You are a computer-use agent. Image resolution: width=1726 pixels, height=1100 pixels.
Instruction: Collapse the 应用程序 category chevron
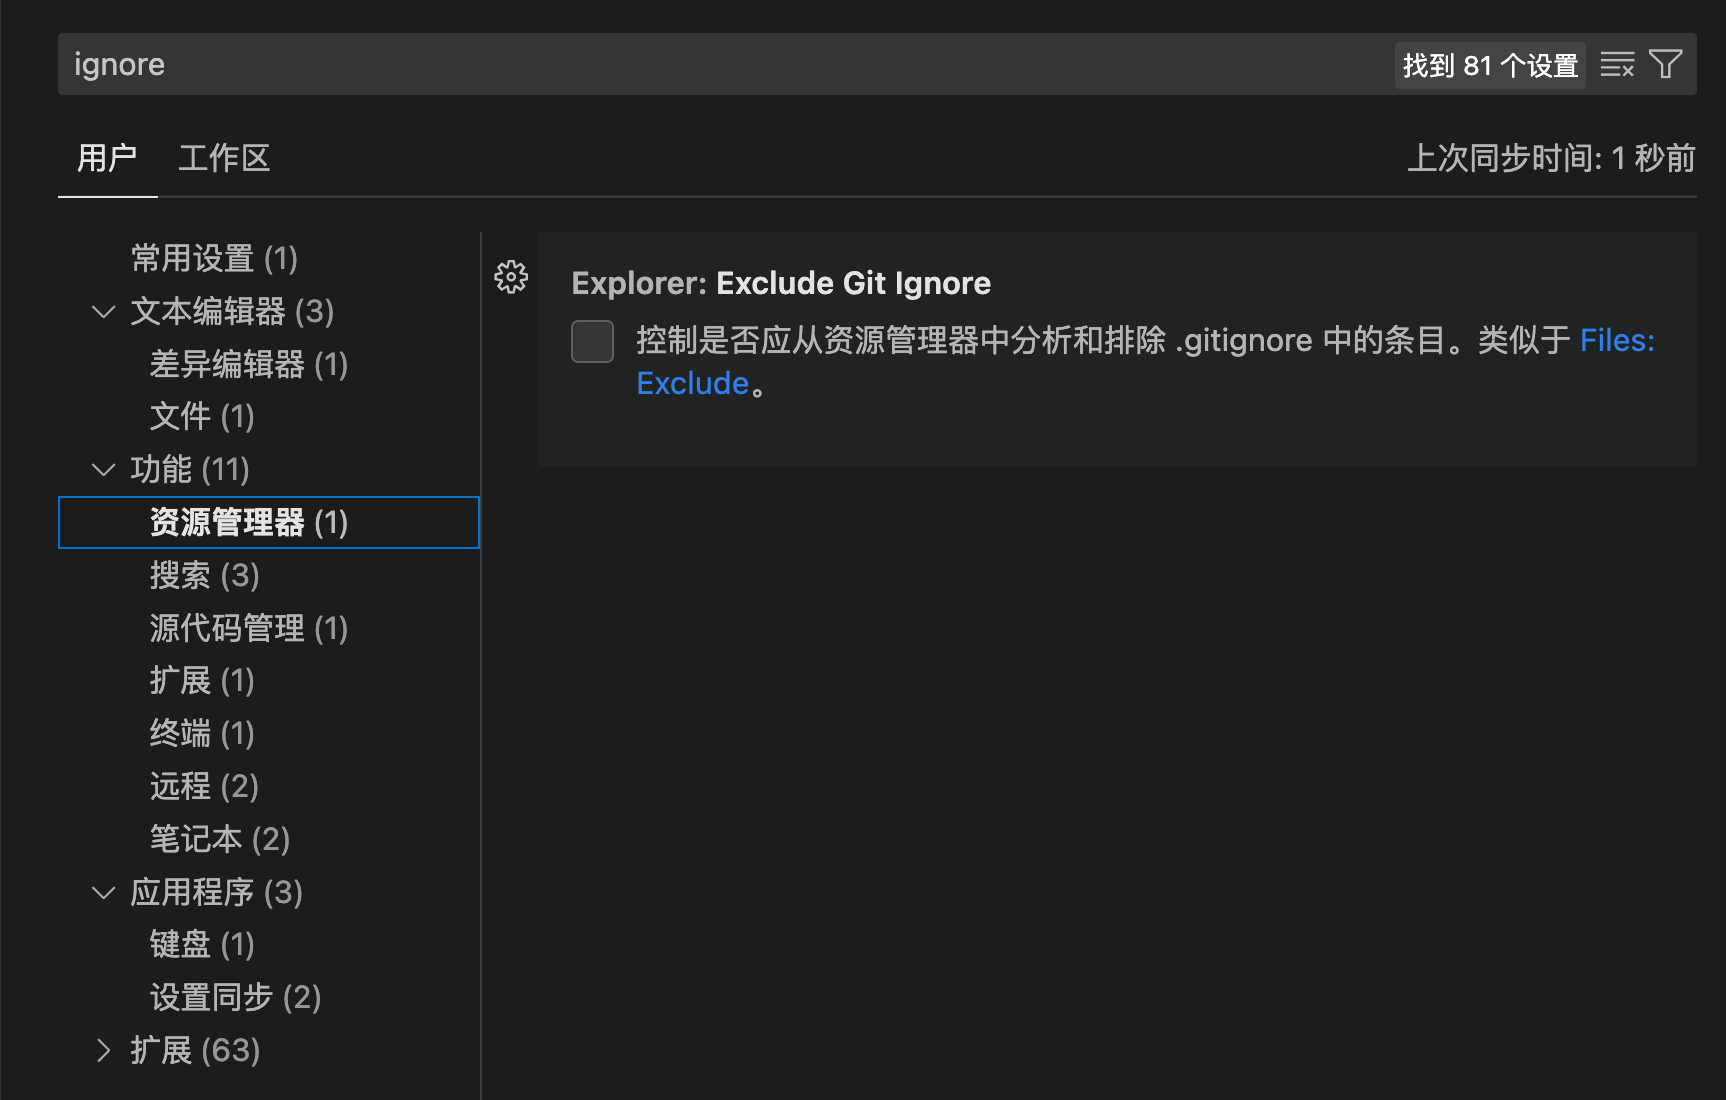click(x=103, y=892)
